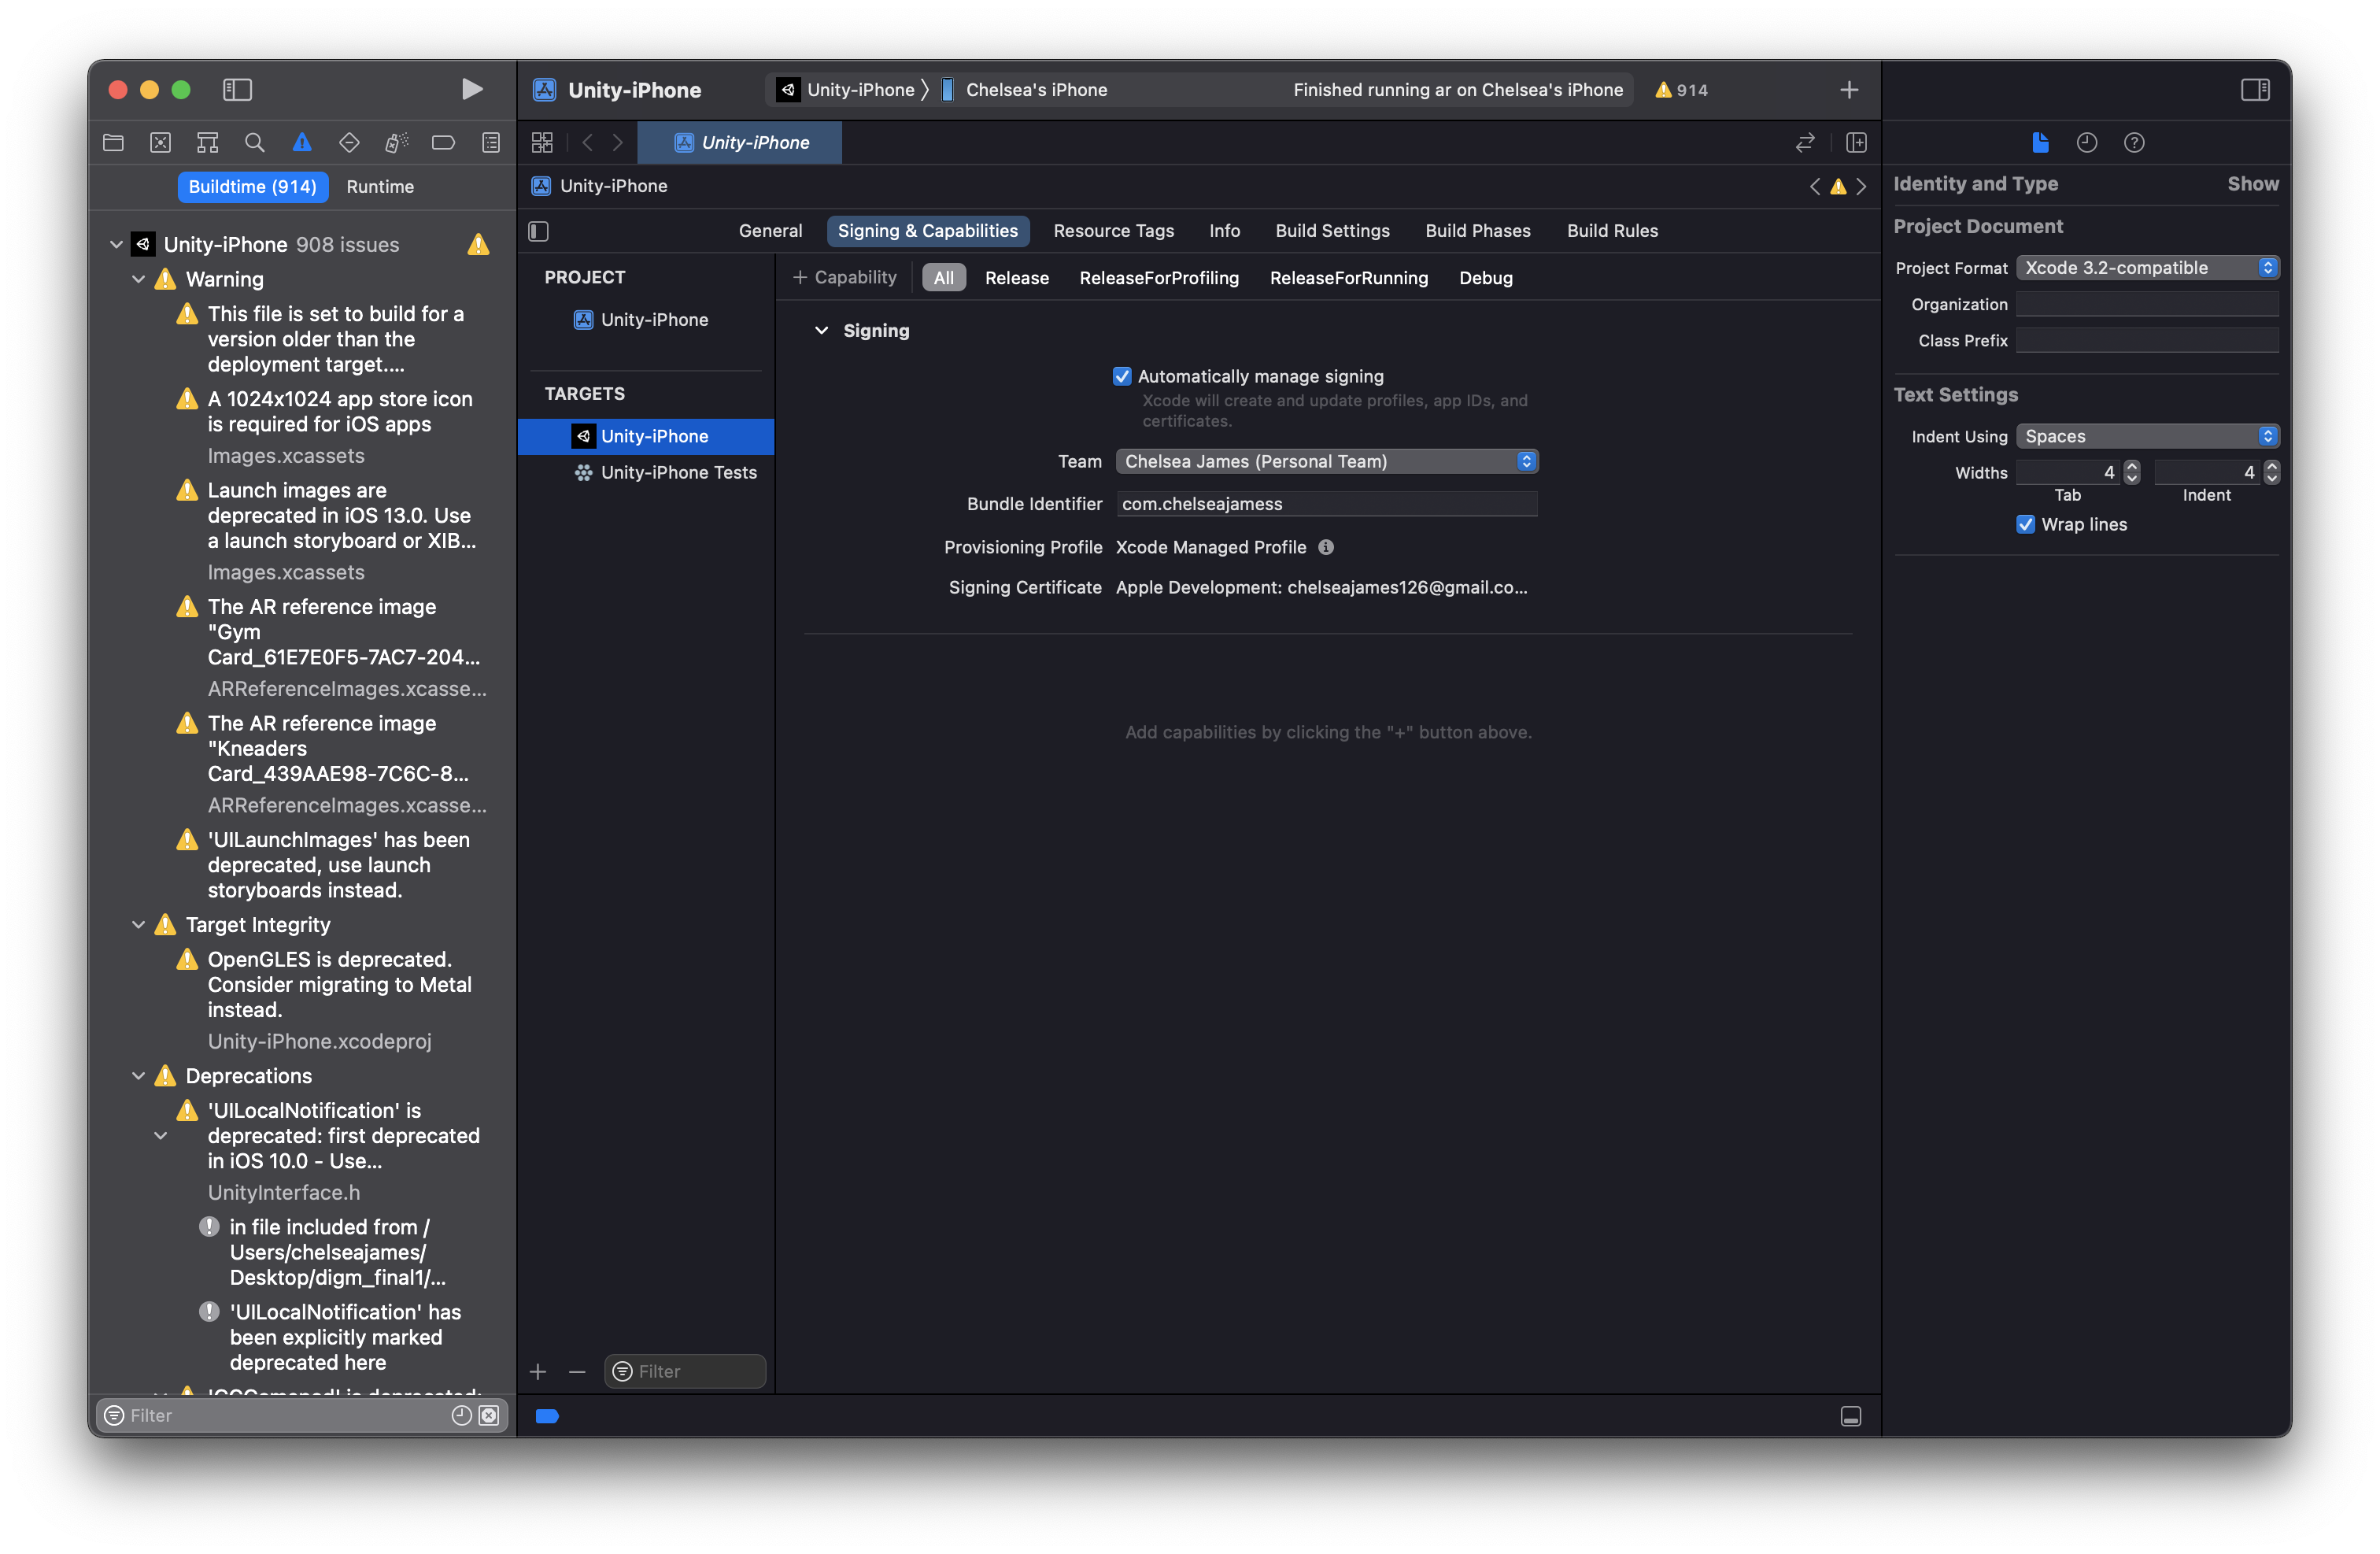The image size is (2380, 1554).
Task: Switch to Runtime issues
Action: pos(380,187)
